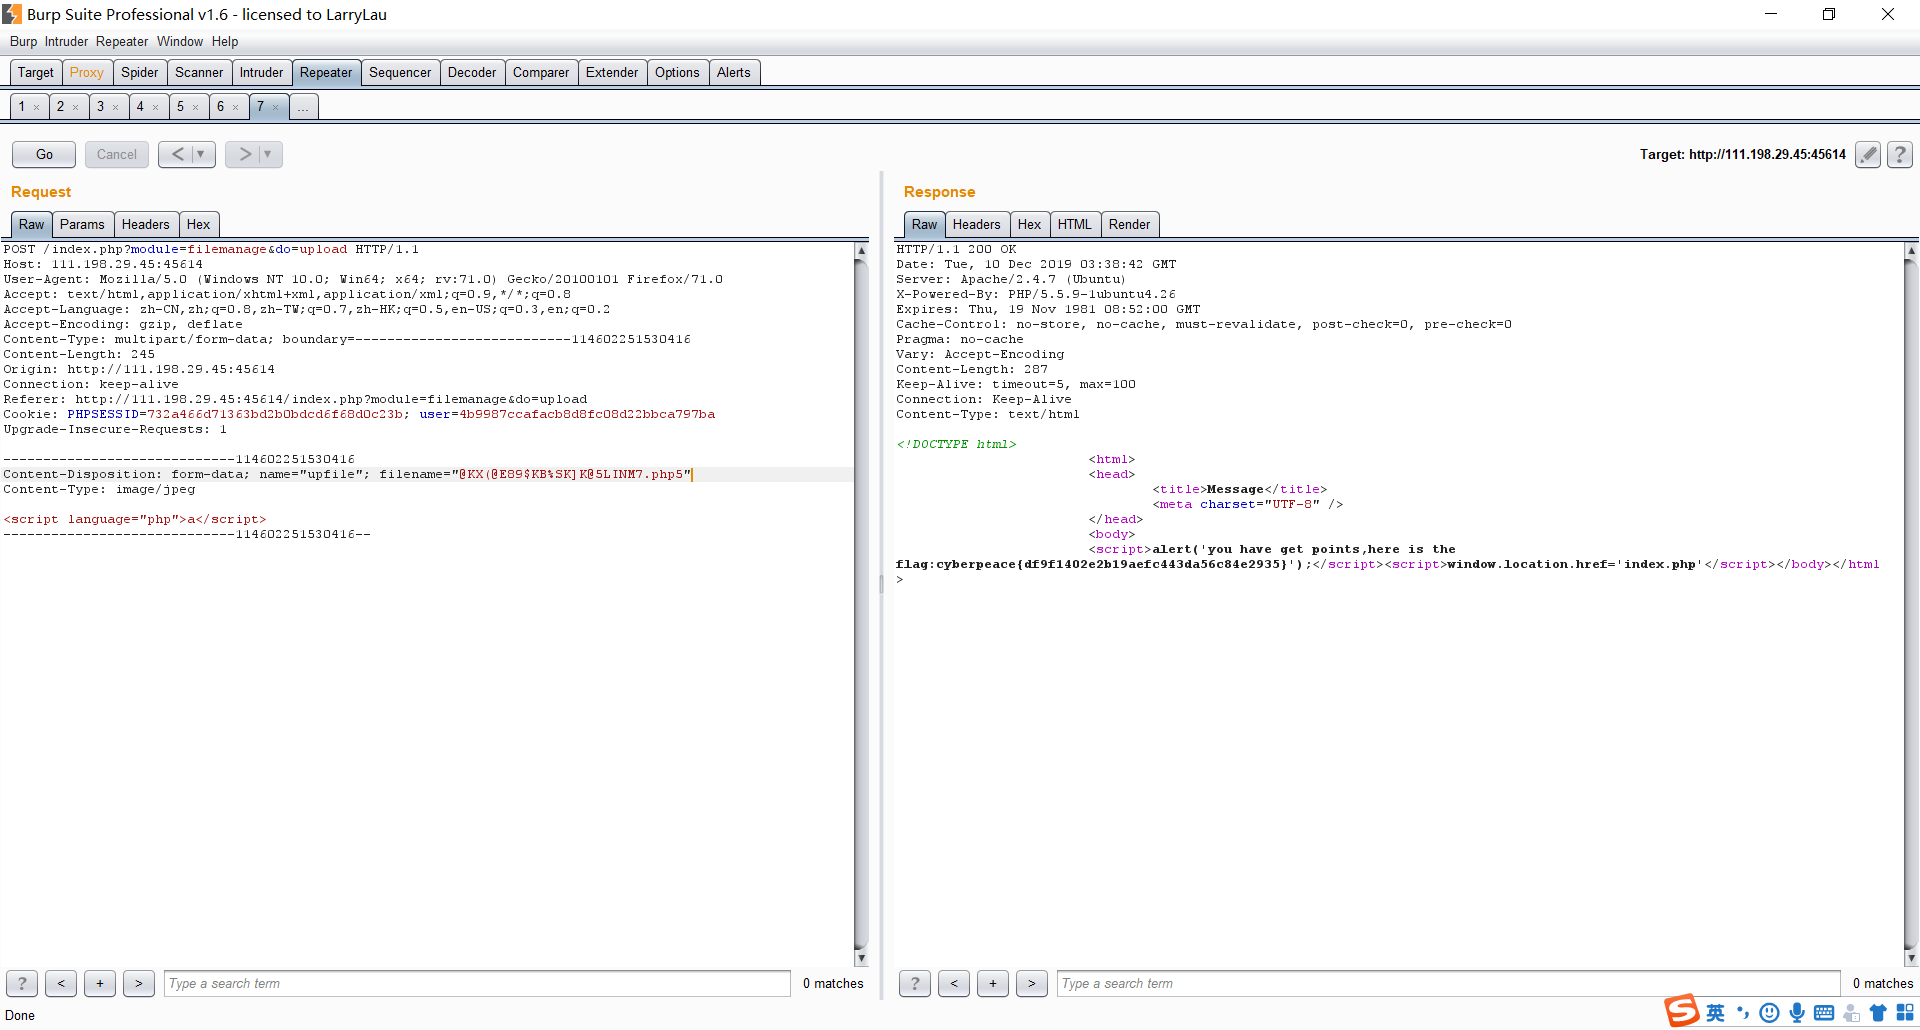Toggle Sogou English/Chinese mode character
Screen dimensions: 1920x1030
(x=1716, y=1013)
